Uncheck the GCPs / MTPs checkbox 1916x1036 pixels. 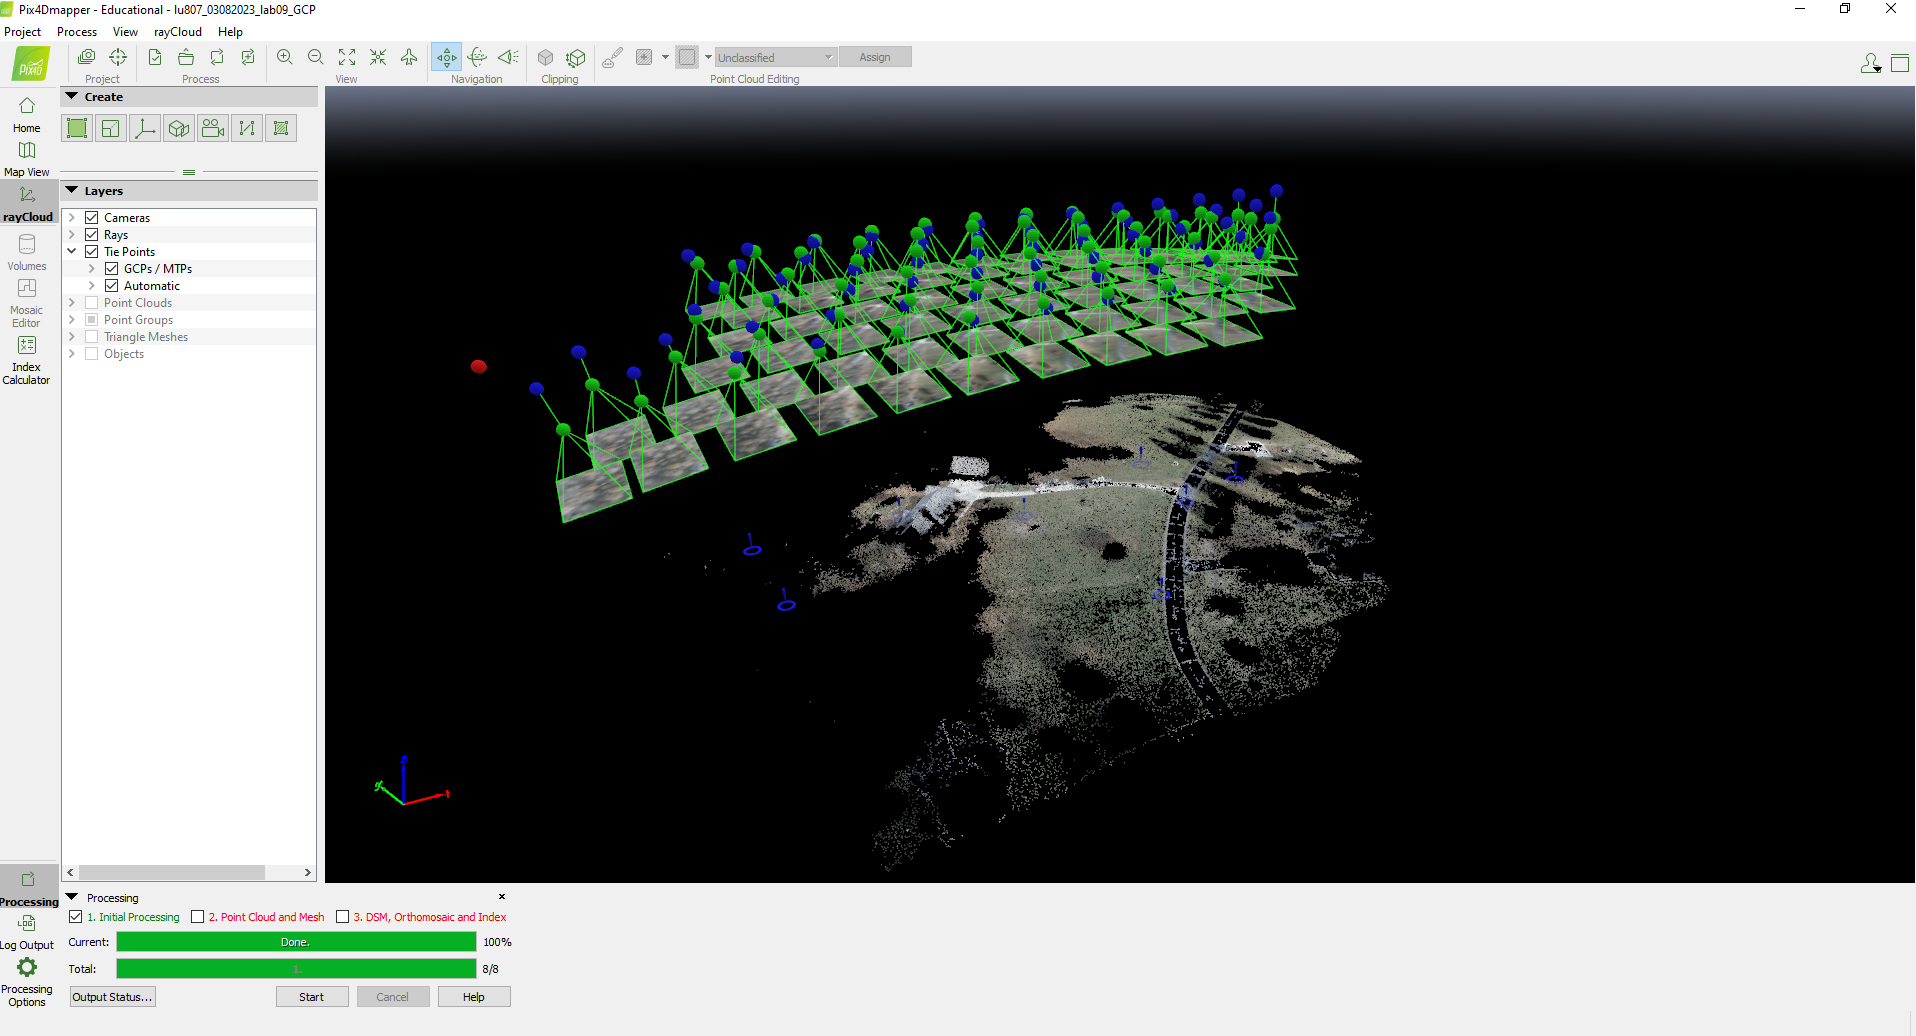[112, 269]
